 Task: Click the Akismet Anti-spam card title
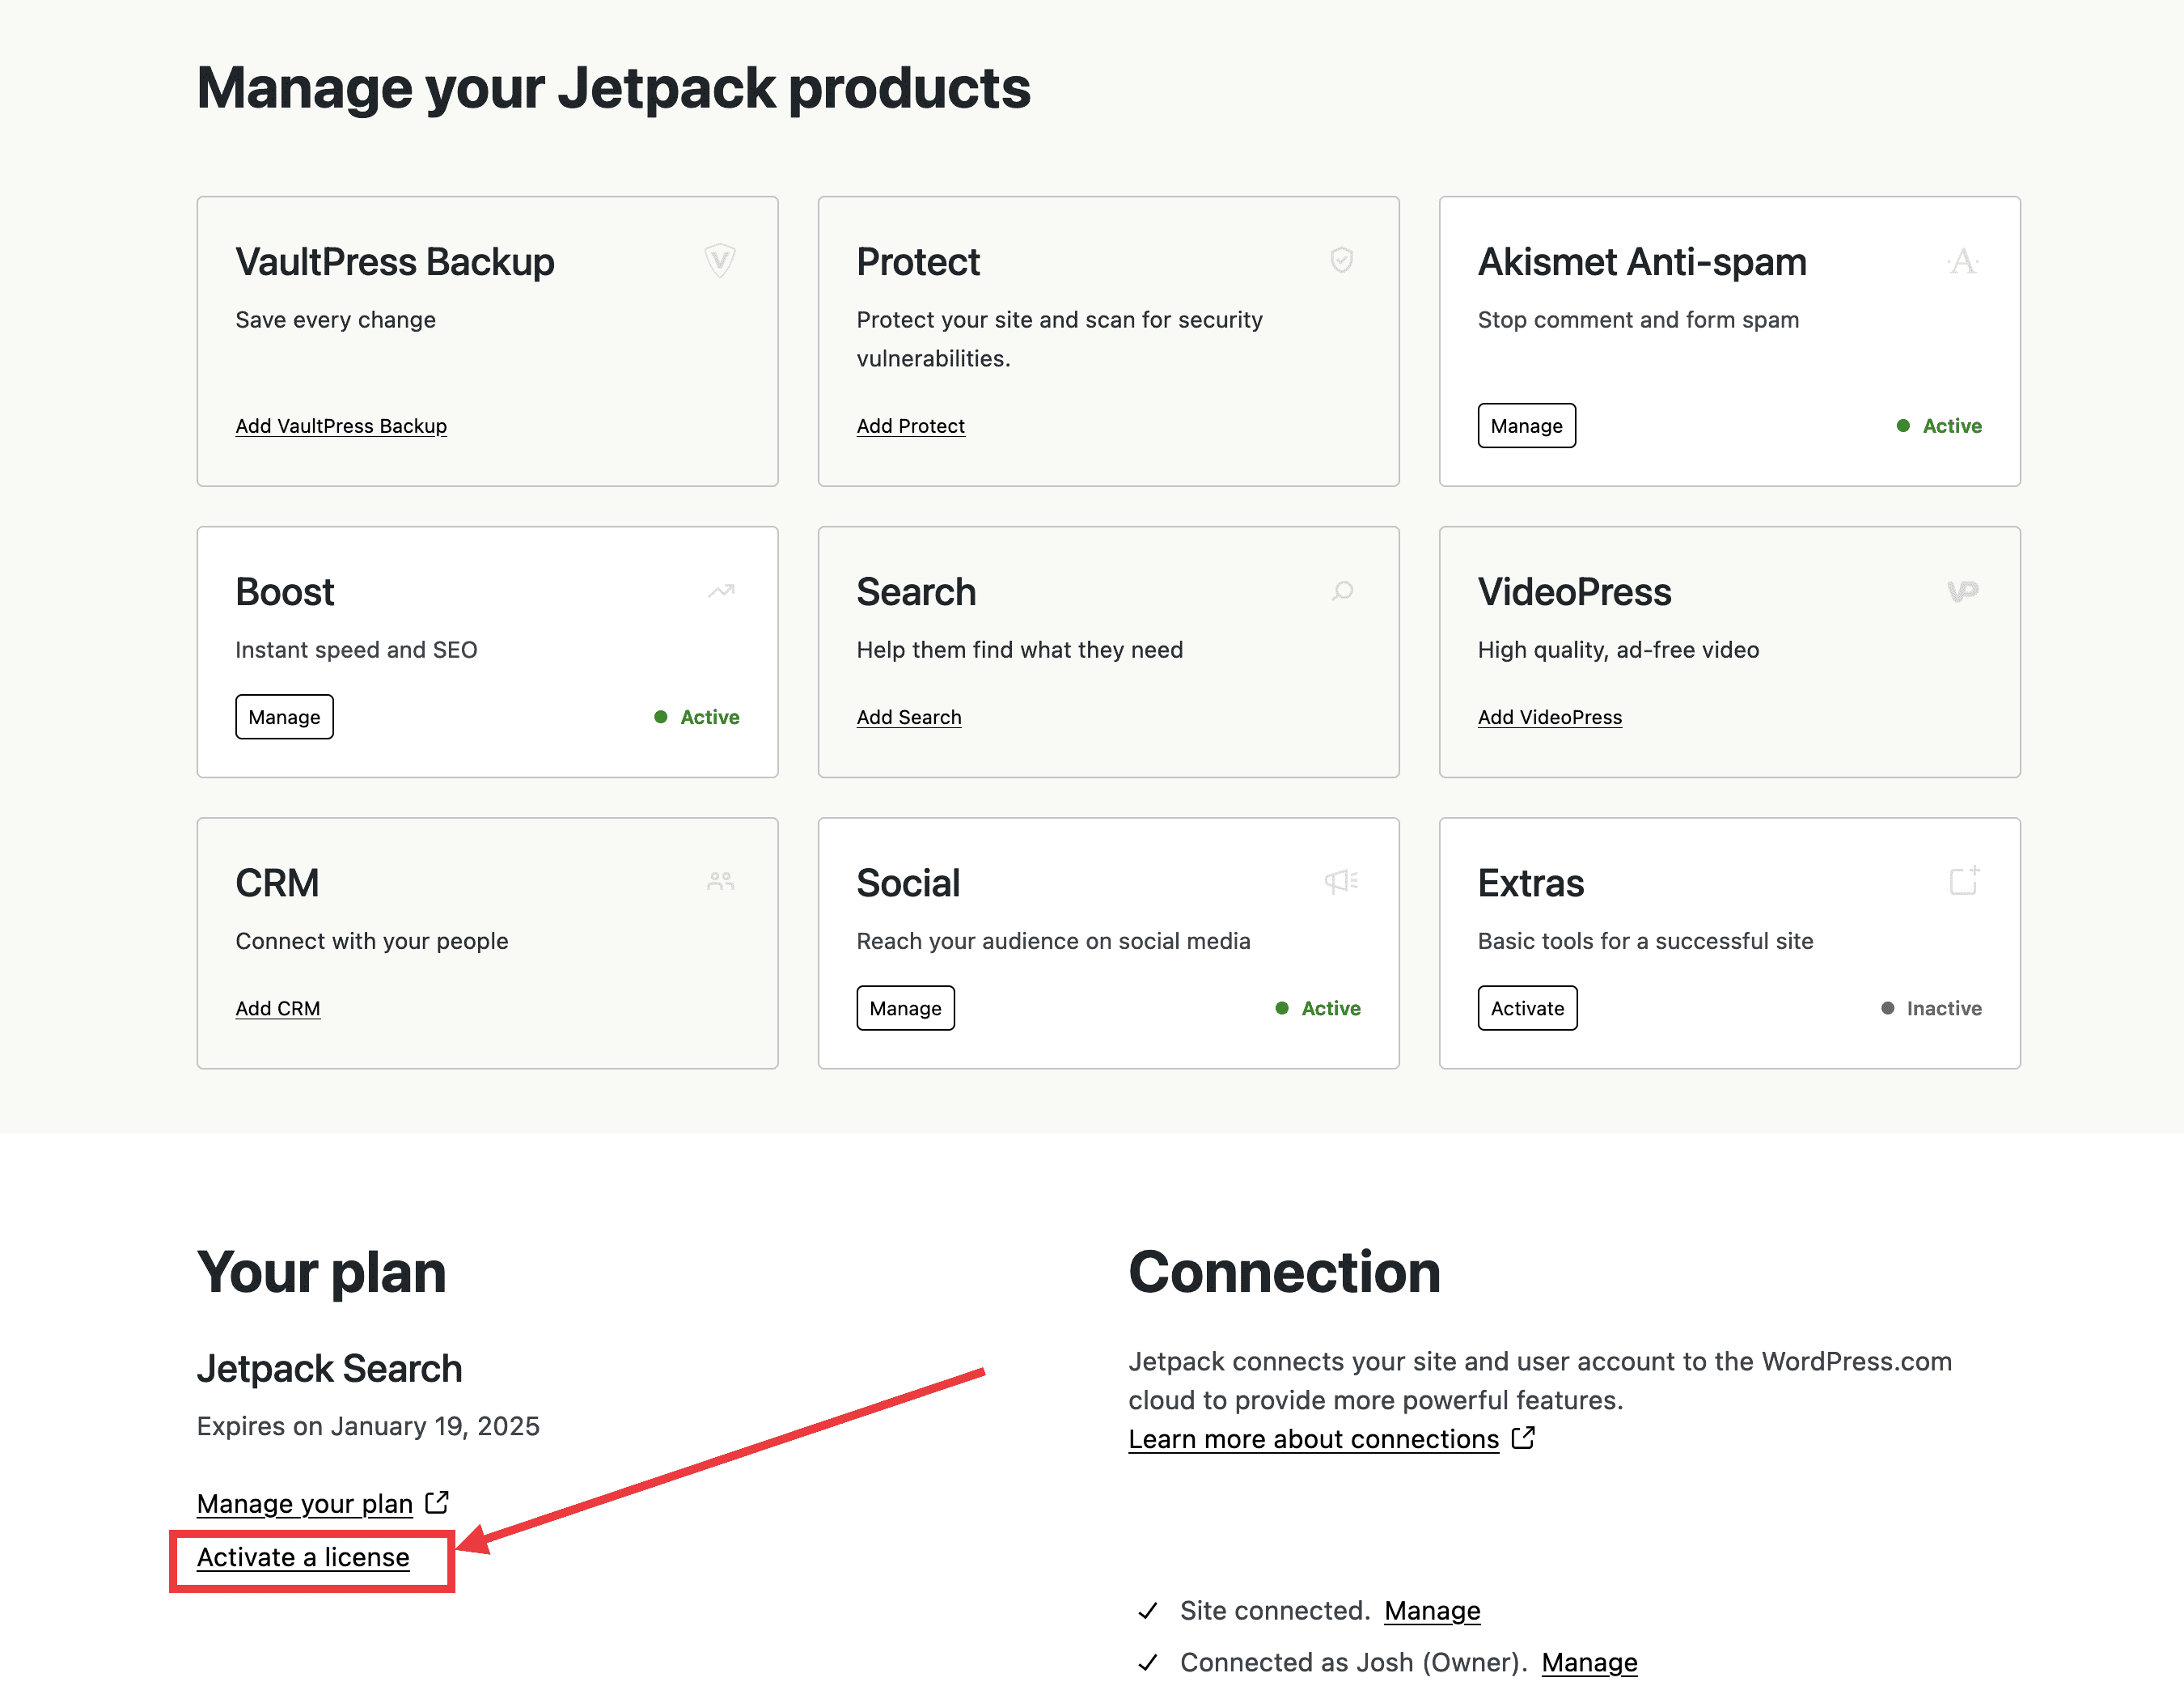click(x=1642, y=262)
